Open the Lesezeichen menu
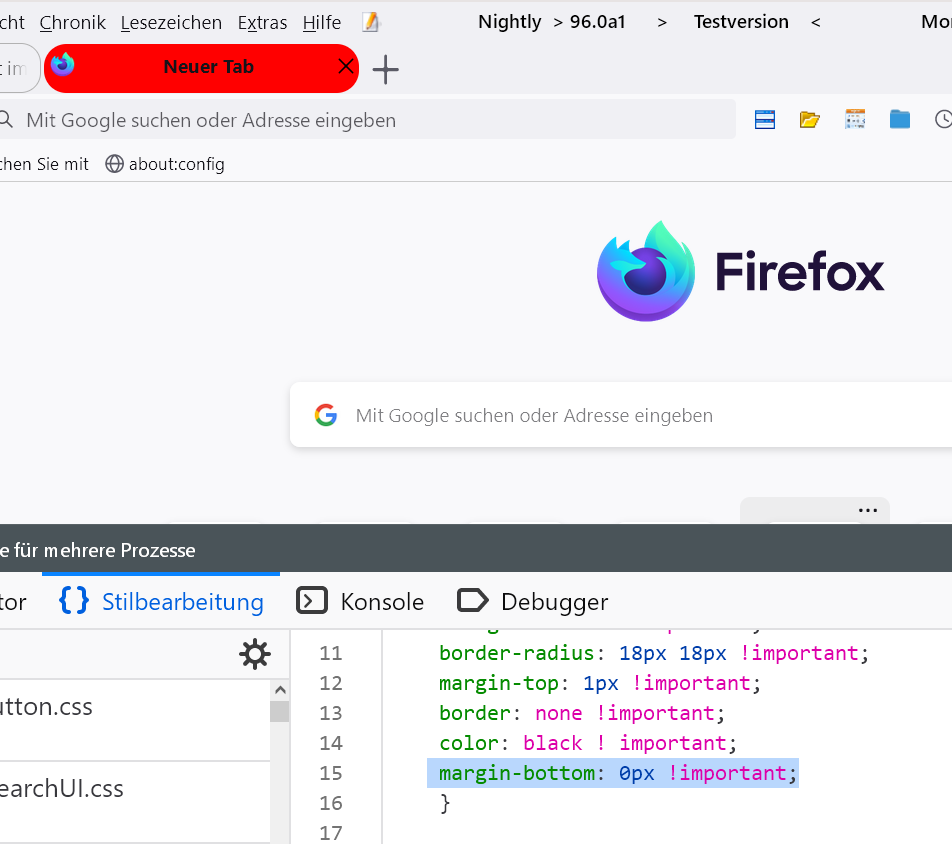 click(171, 22)
